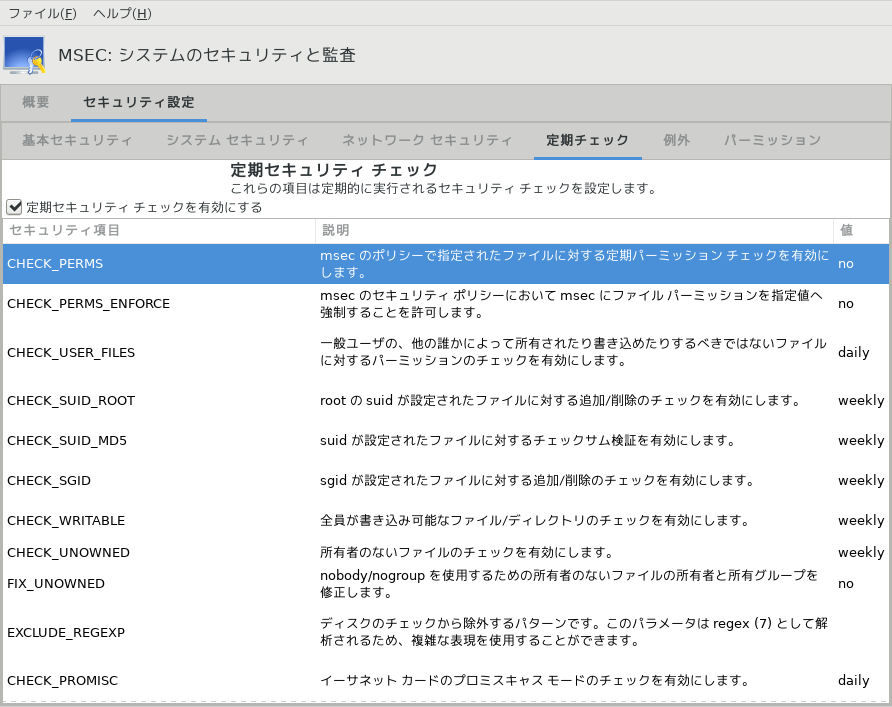Open the 基本セキュリティ sub-tab
This screenshot has height=707, width=892.
tap(77, 140)
